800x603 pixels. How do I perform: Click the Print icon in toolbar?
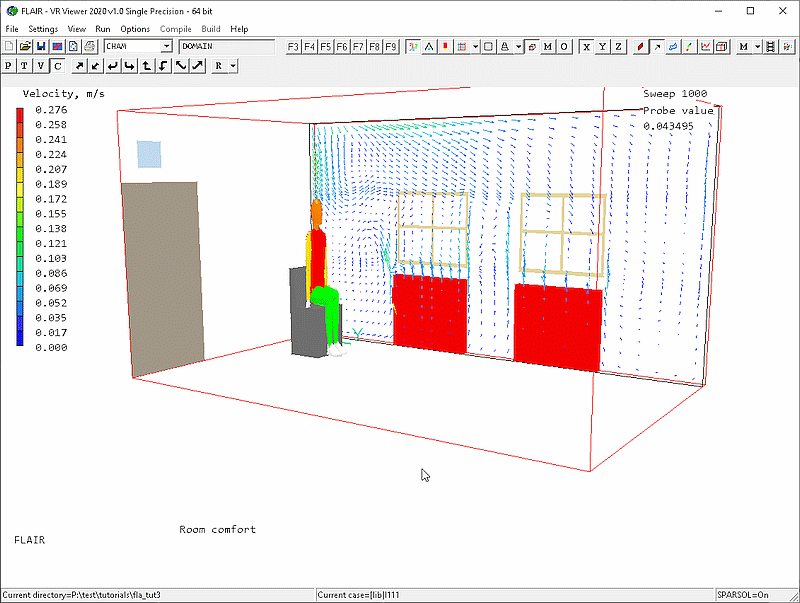click(x=89, y=46)
